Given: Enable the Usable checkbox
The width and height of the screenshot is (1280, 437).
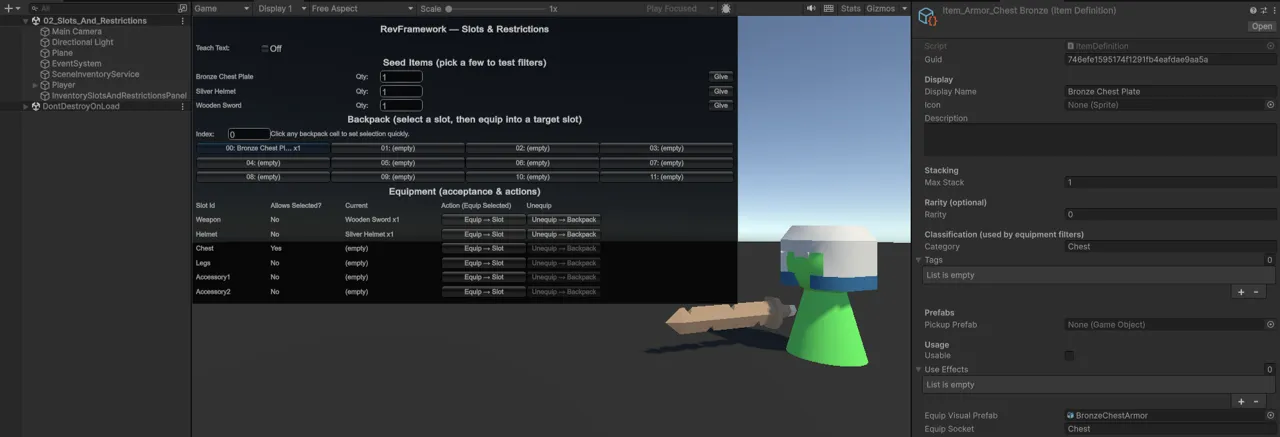Looking at the screenshot, I should (x=1069, y=355).
